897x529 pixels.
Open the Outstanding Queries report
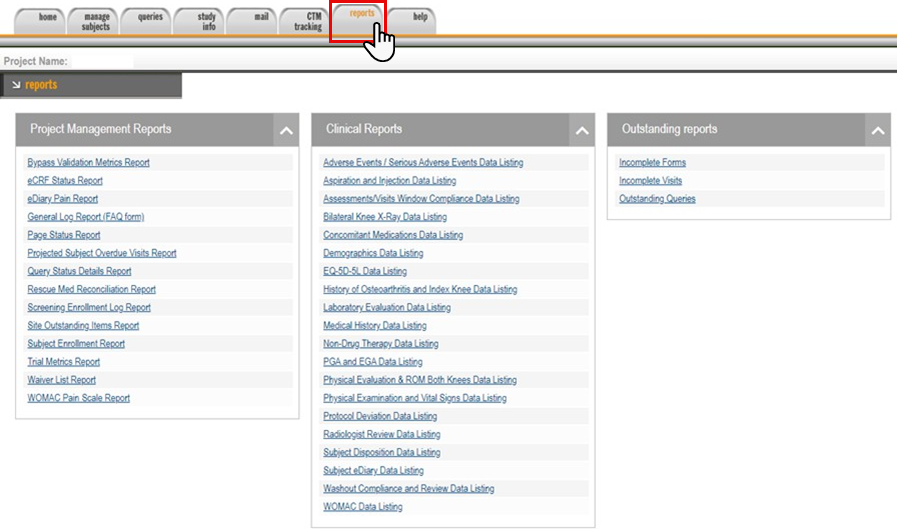click(657, 199)
